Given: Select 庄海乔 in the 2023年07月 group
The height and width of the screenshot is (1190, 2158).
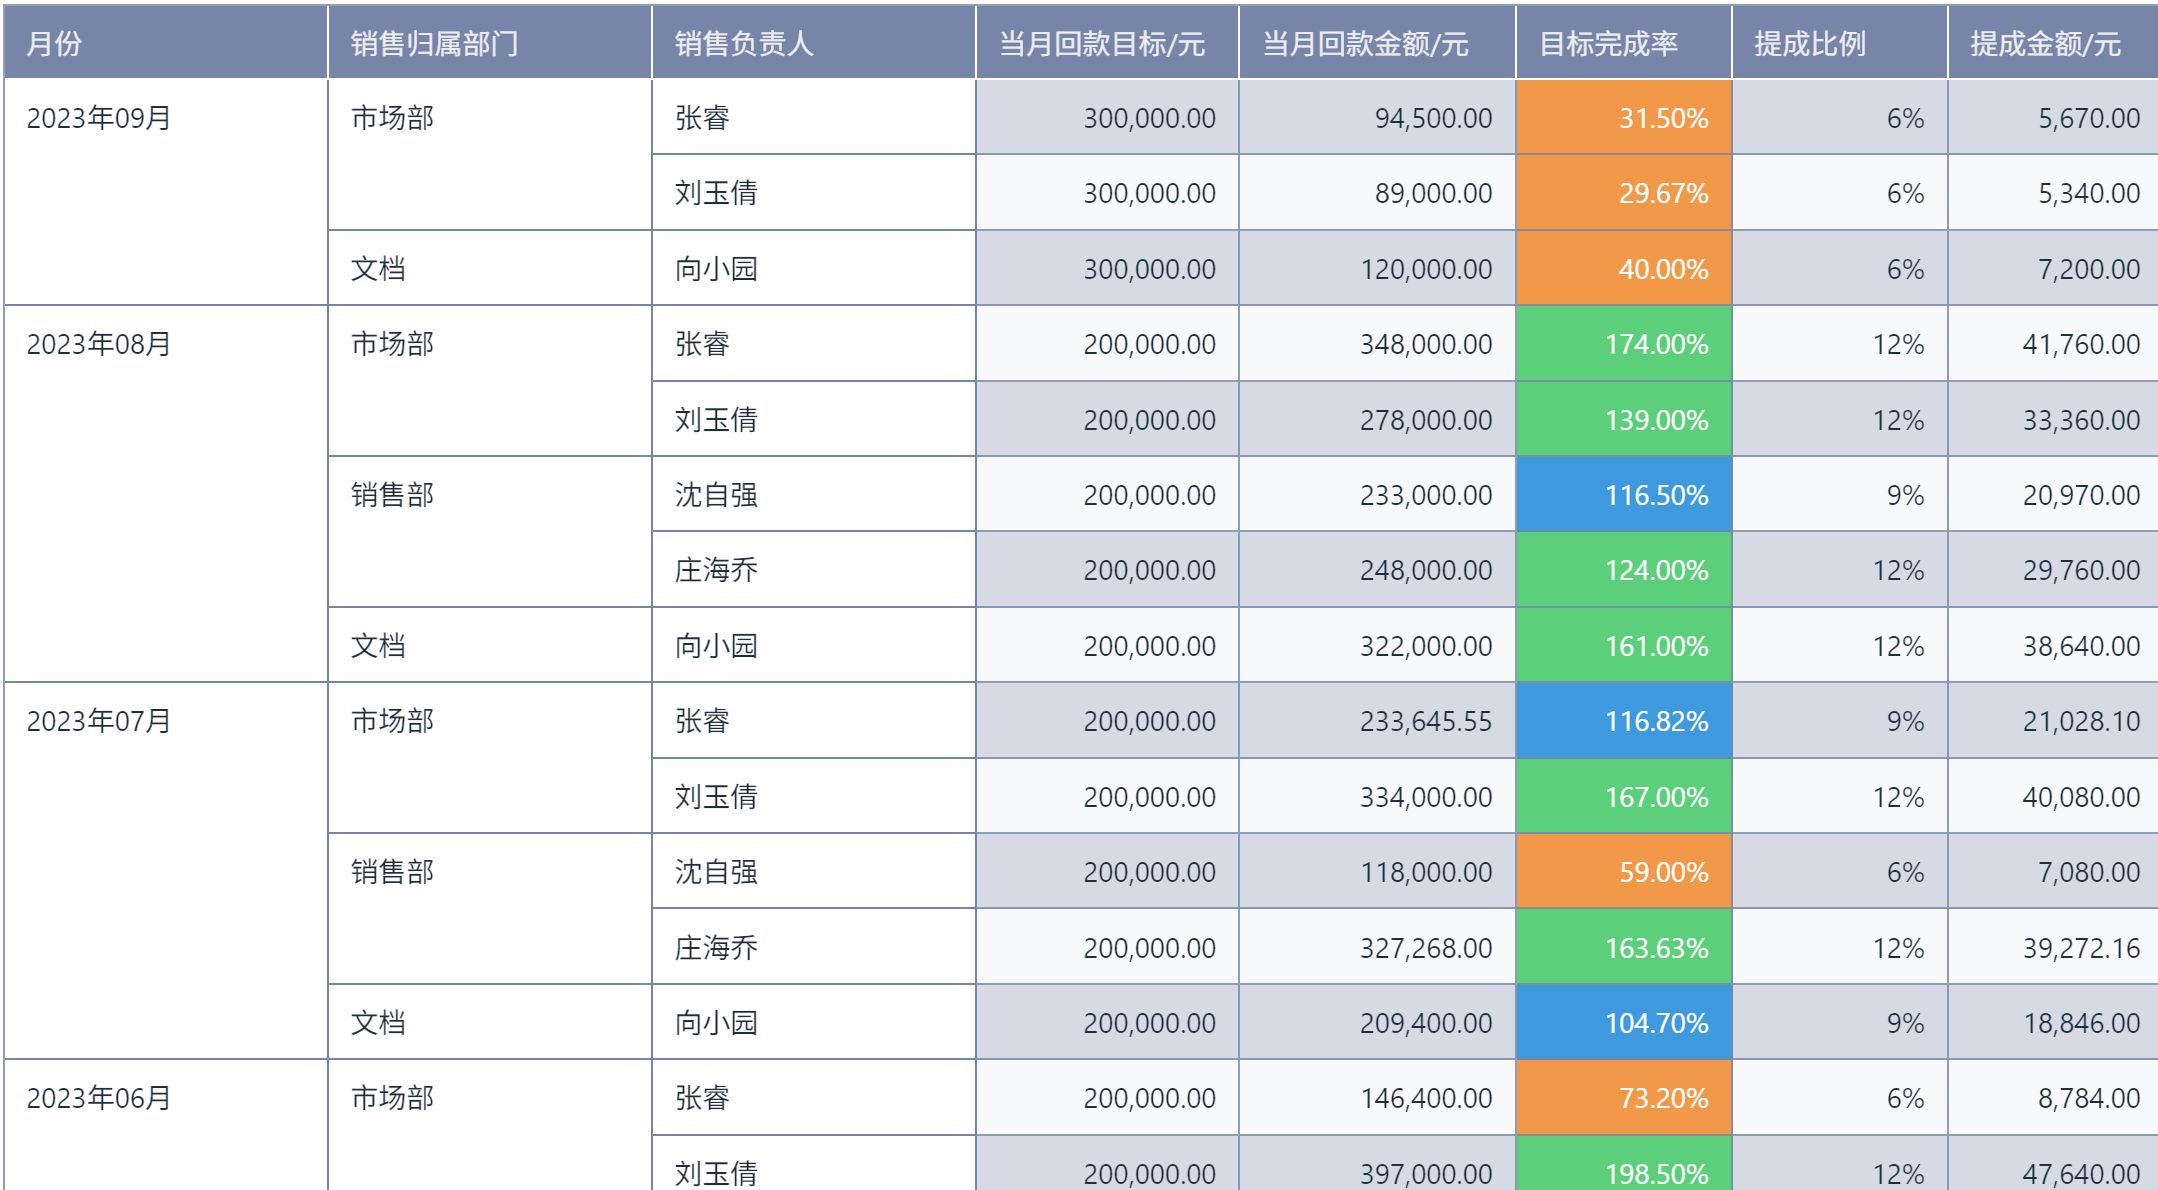Looking at the screenshot, I should [x=716, y=947].
